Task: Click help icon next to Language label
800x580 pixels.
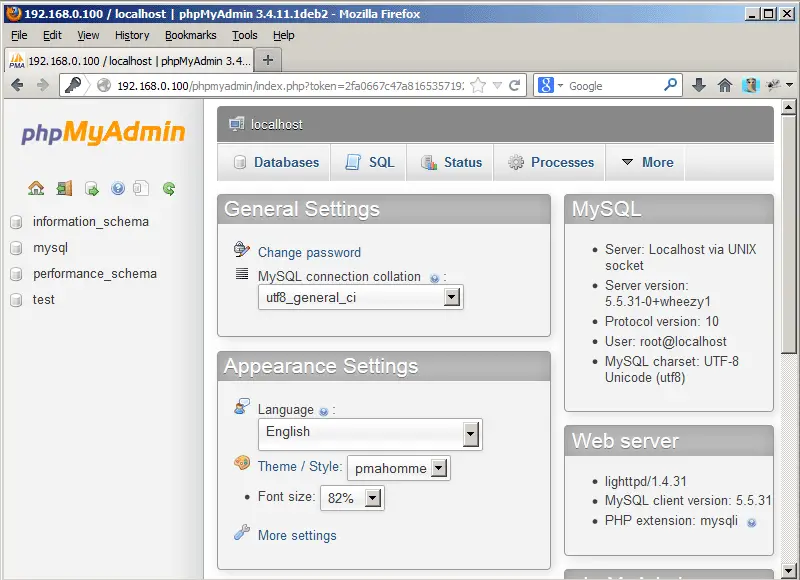Action: 323,411
